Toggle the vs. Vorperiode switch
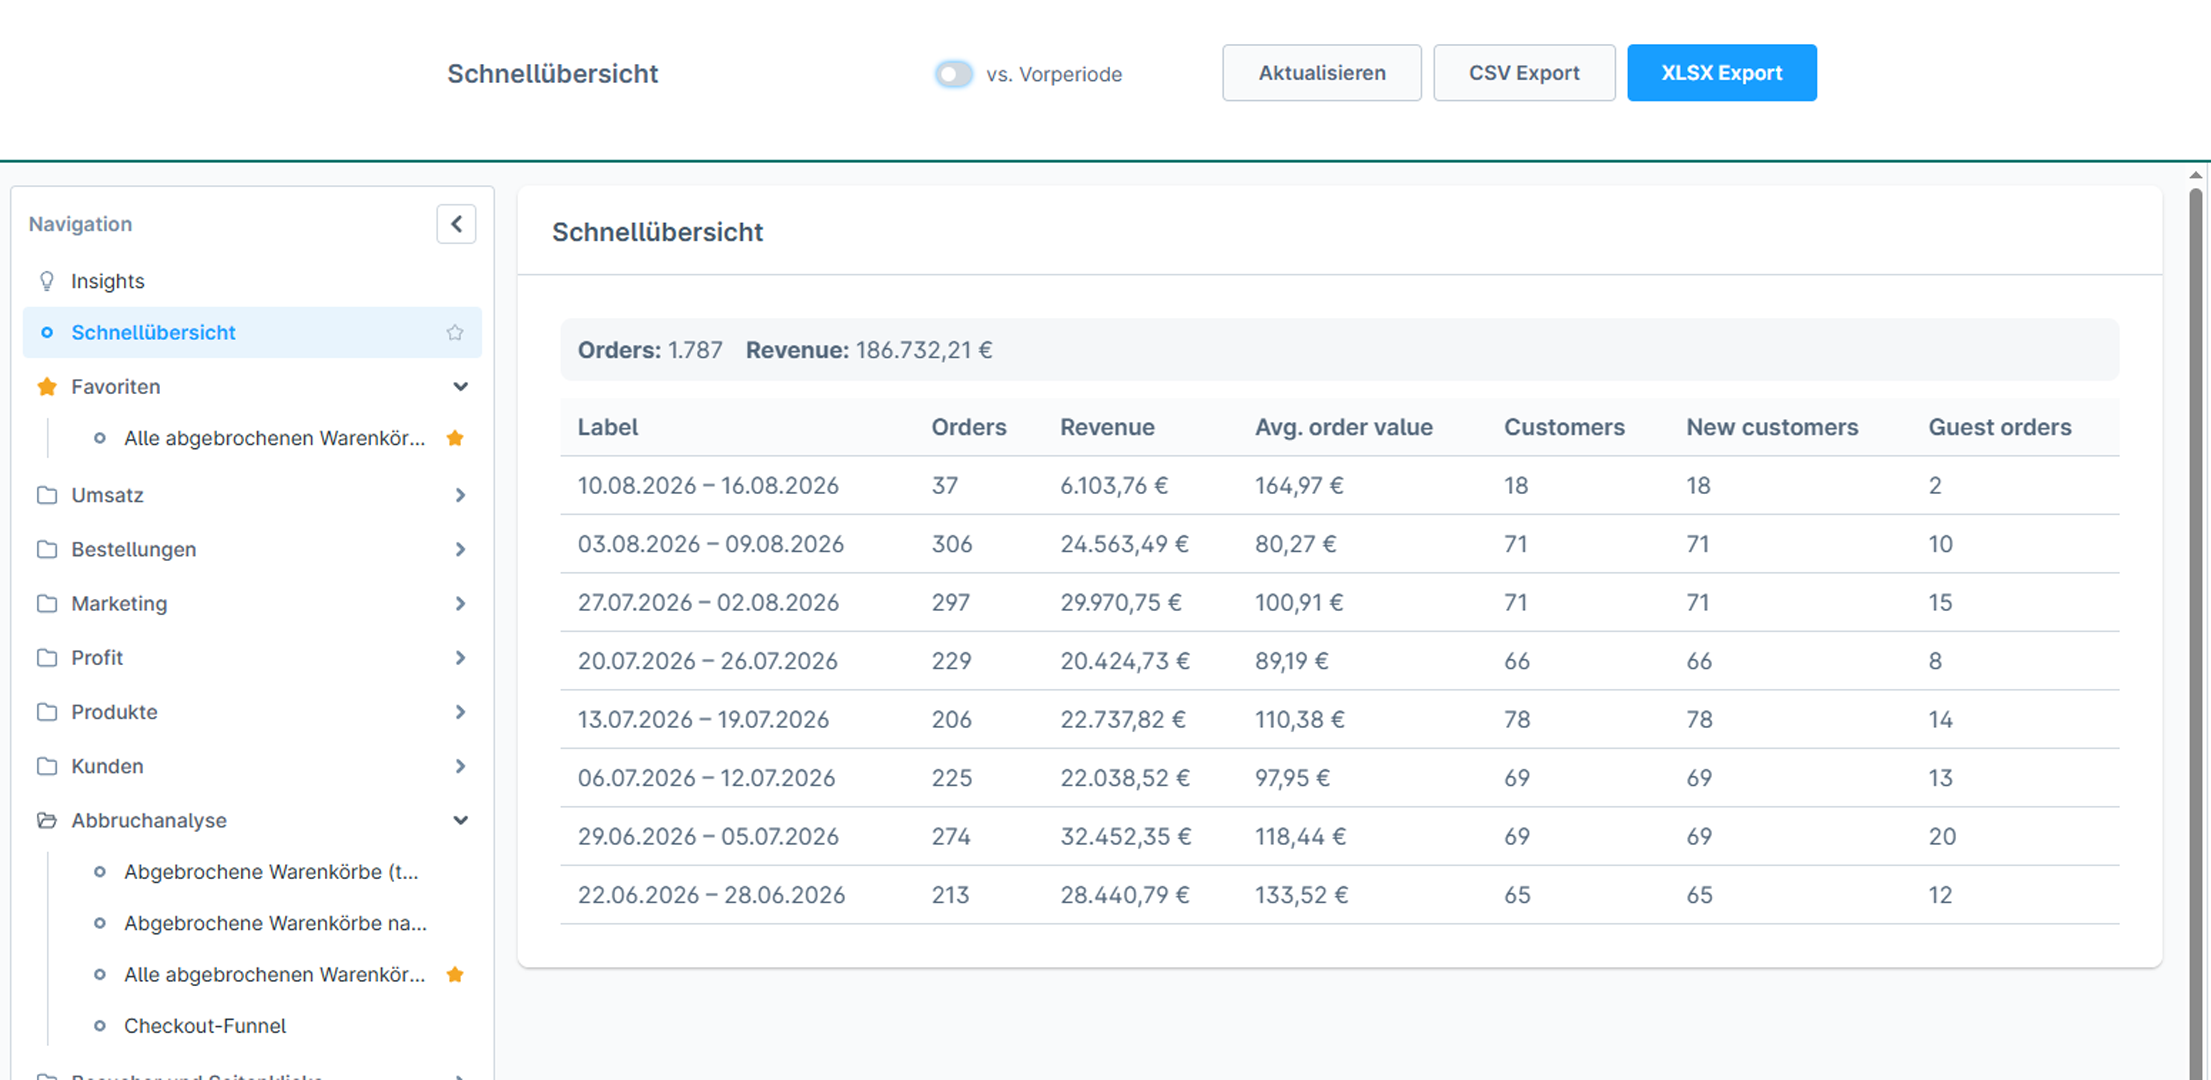 (954, 74)
